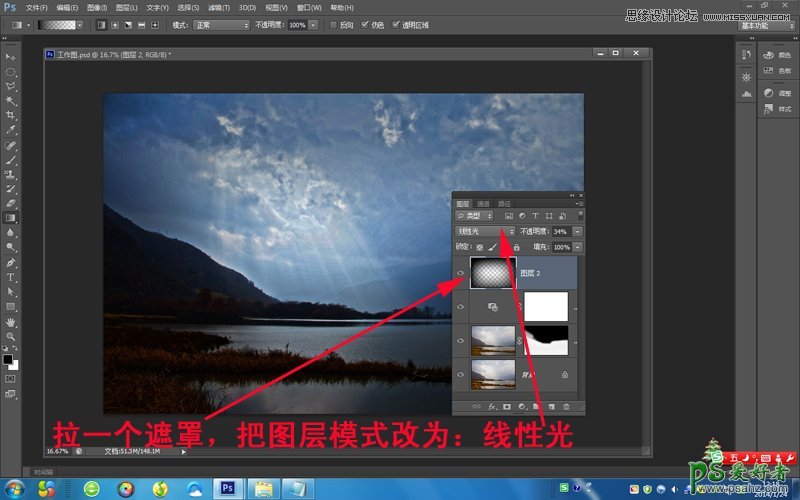Click the 调整 panel button
The width and height of the screenshot is (800, 500).
pos(773,93)
